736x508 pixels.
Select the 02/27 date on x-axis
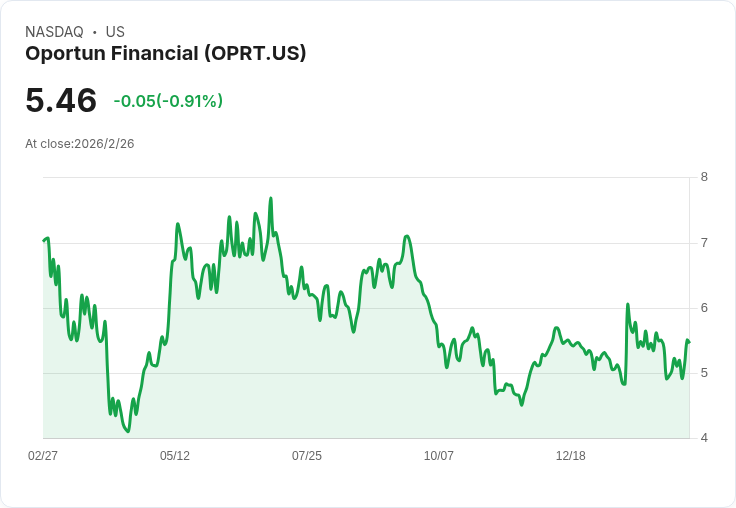point(43,455)
